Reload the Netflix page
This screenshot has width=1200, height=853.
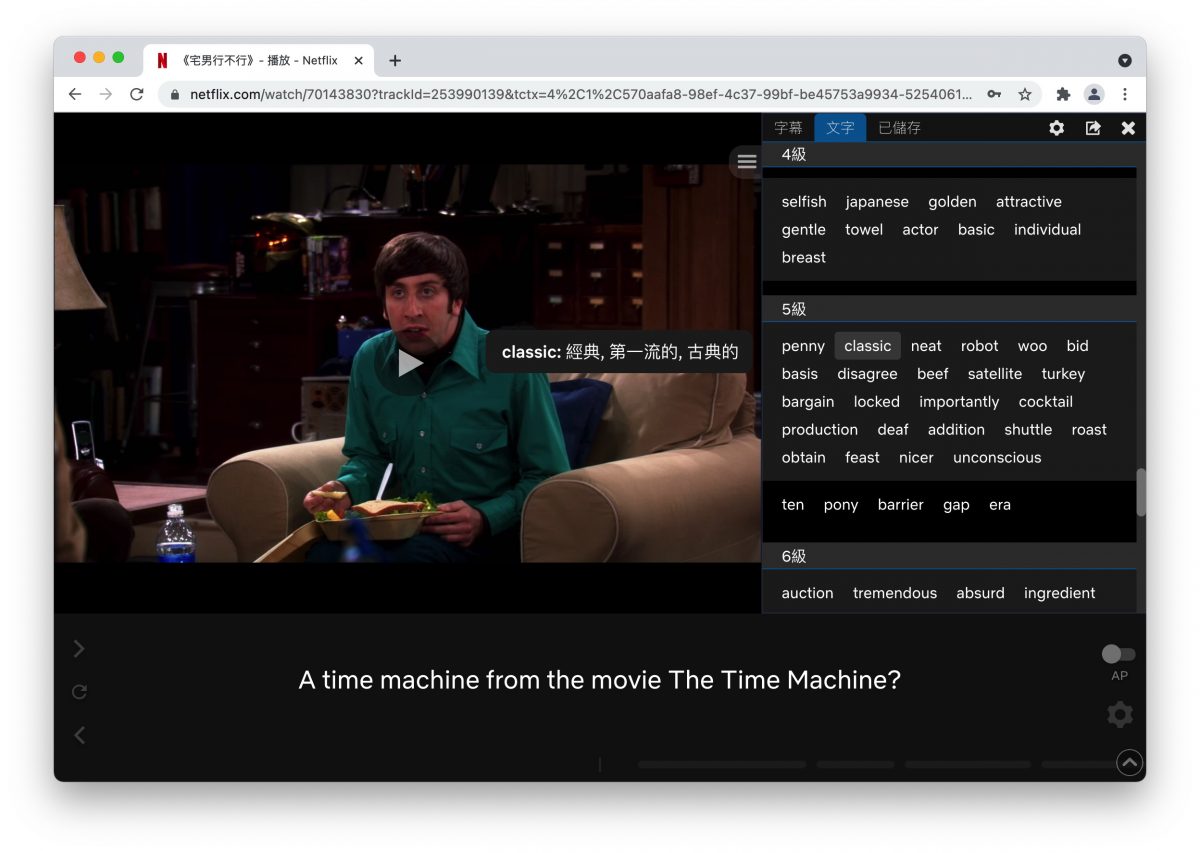tap(137, 94)
